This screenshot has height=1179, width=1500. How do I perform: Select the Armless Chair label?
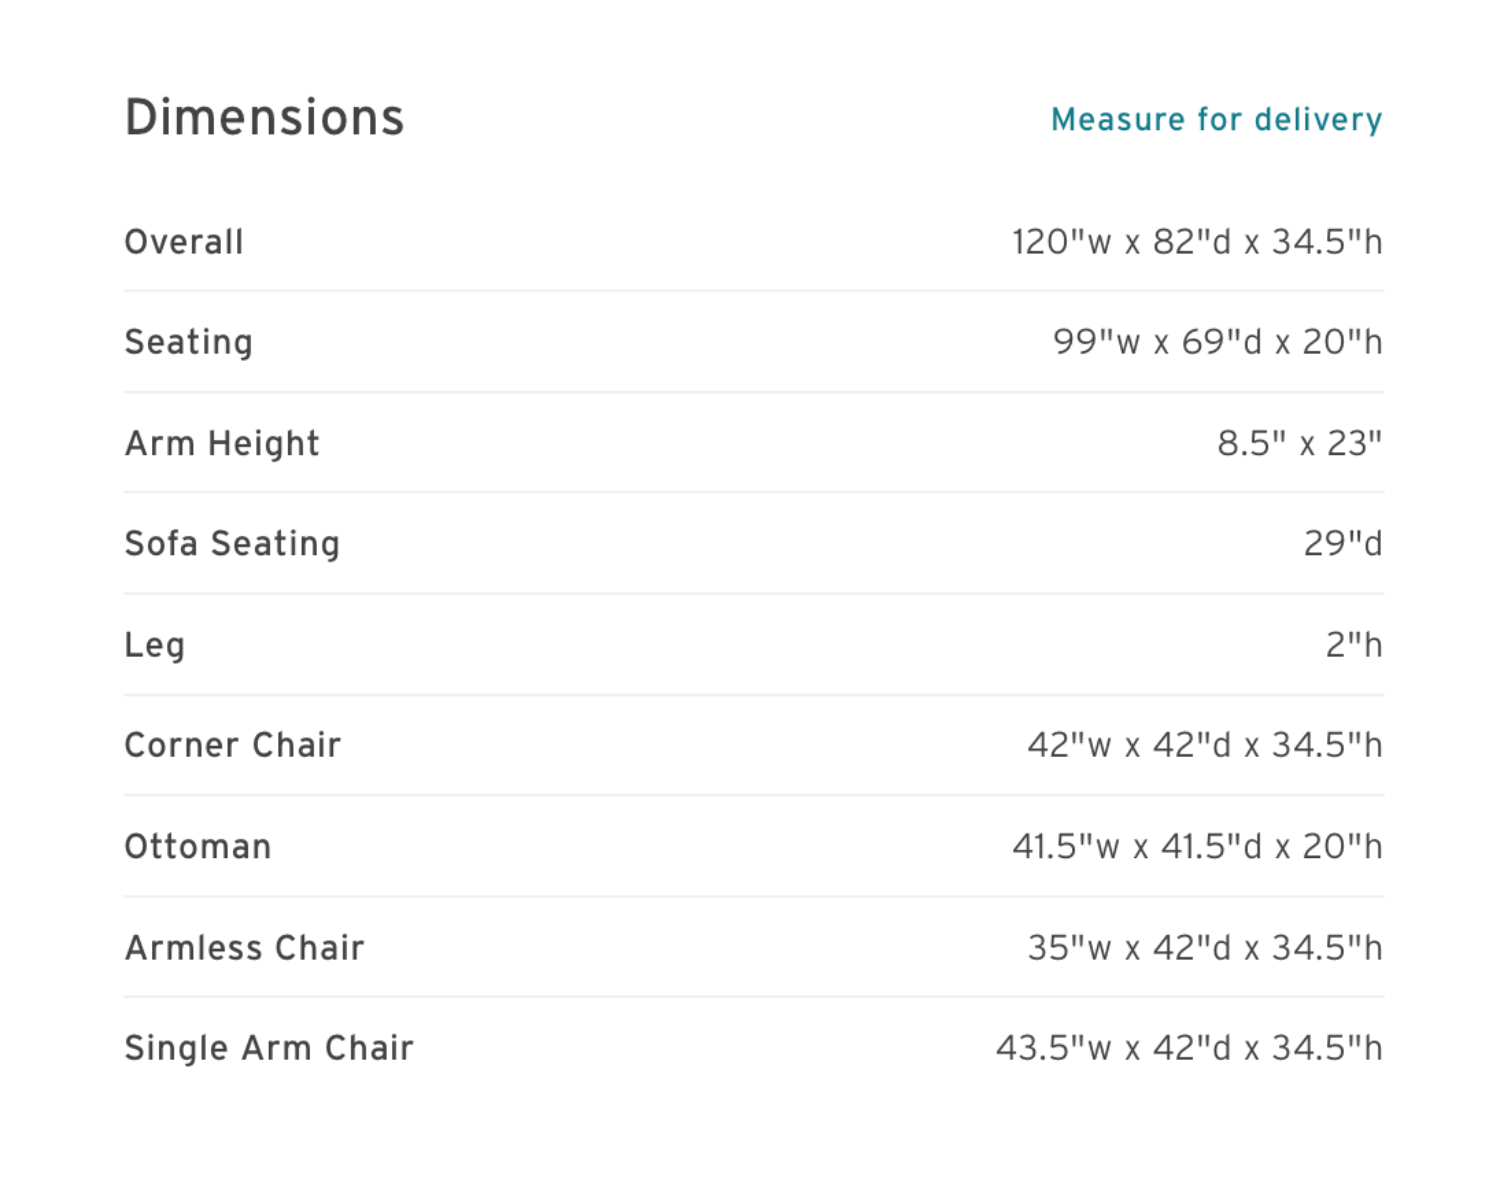tap(245, 948)
